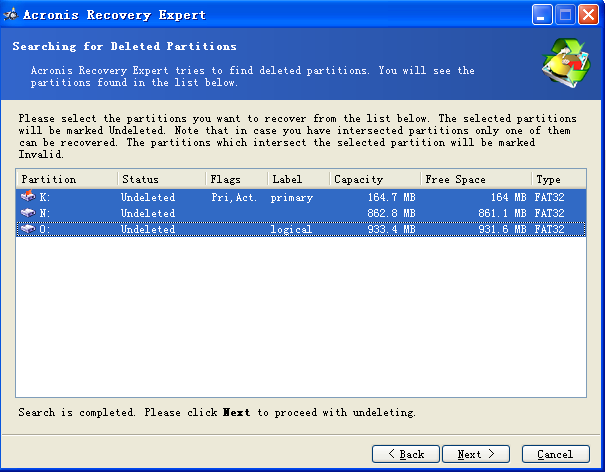Click the recovery recycle logo in header

tap(566, 63)
